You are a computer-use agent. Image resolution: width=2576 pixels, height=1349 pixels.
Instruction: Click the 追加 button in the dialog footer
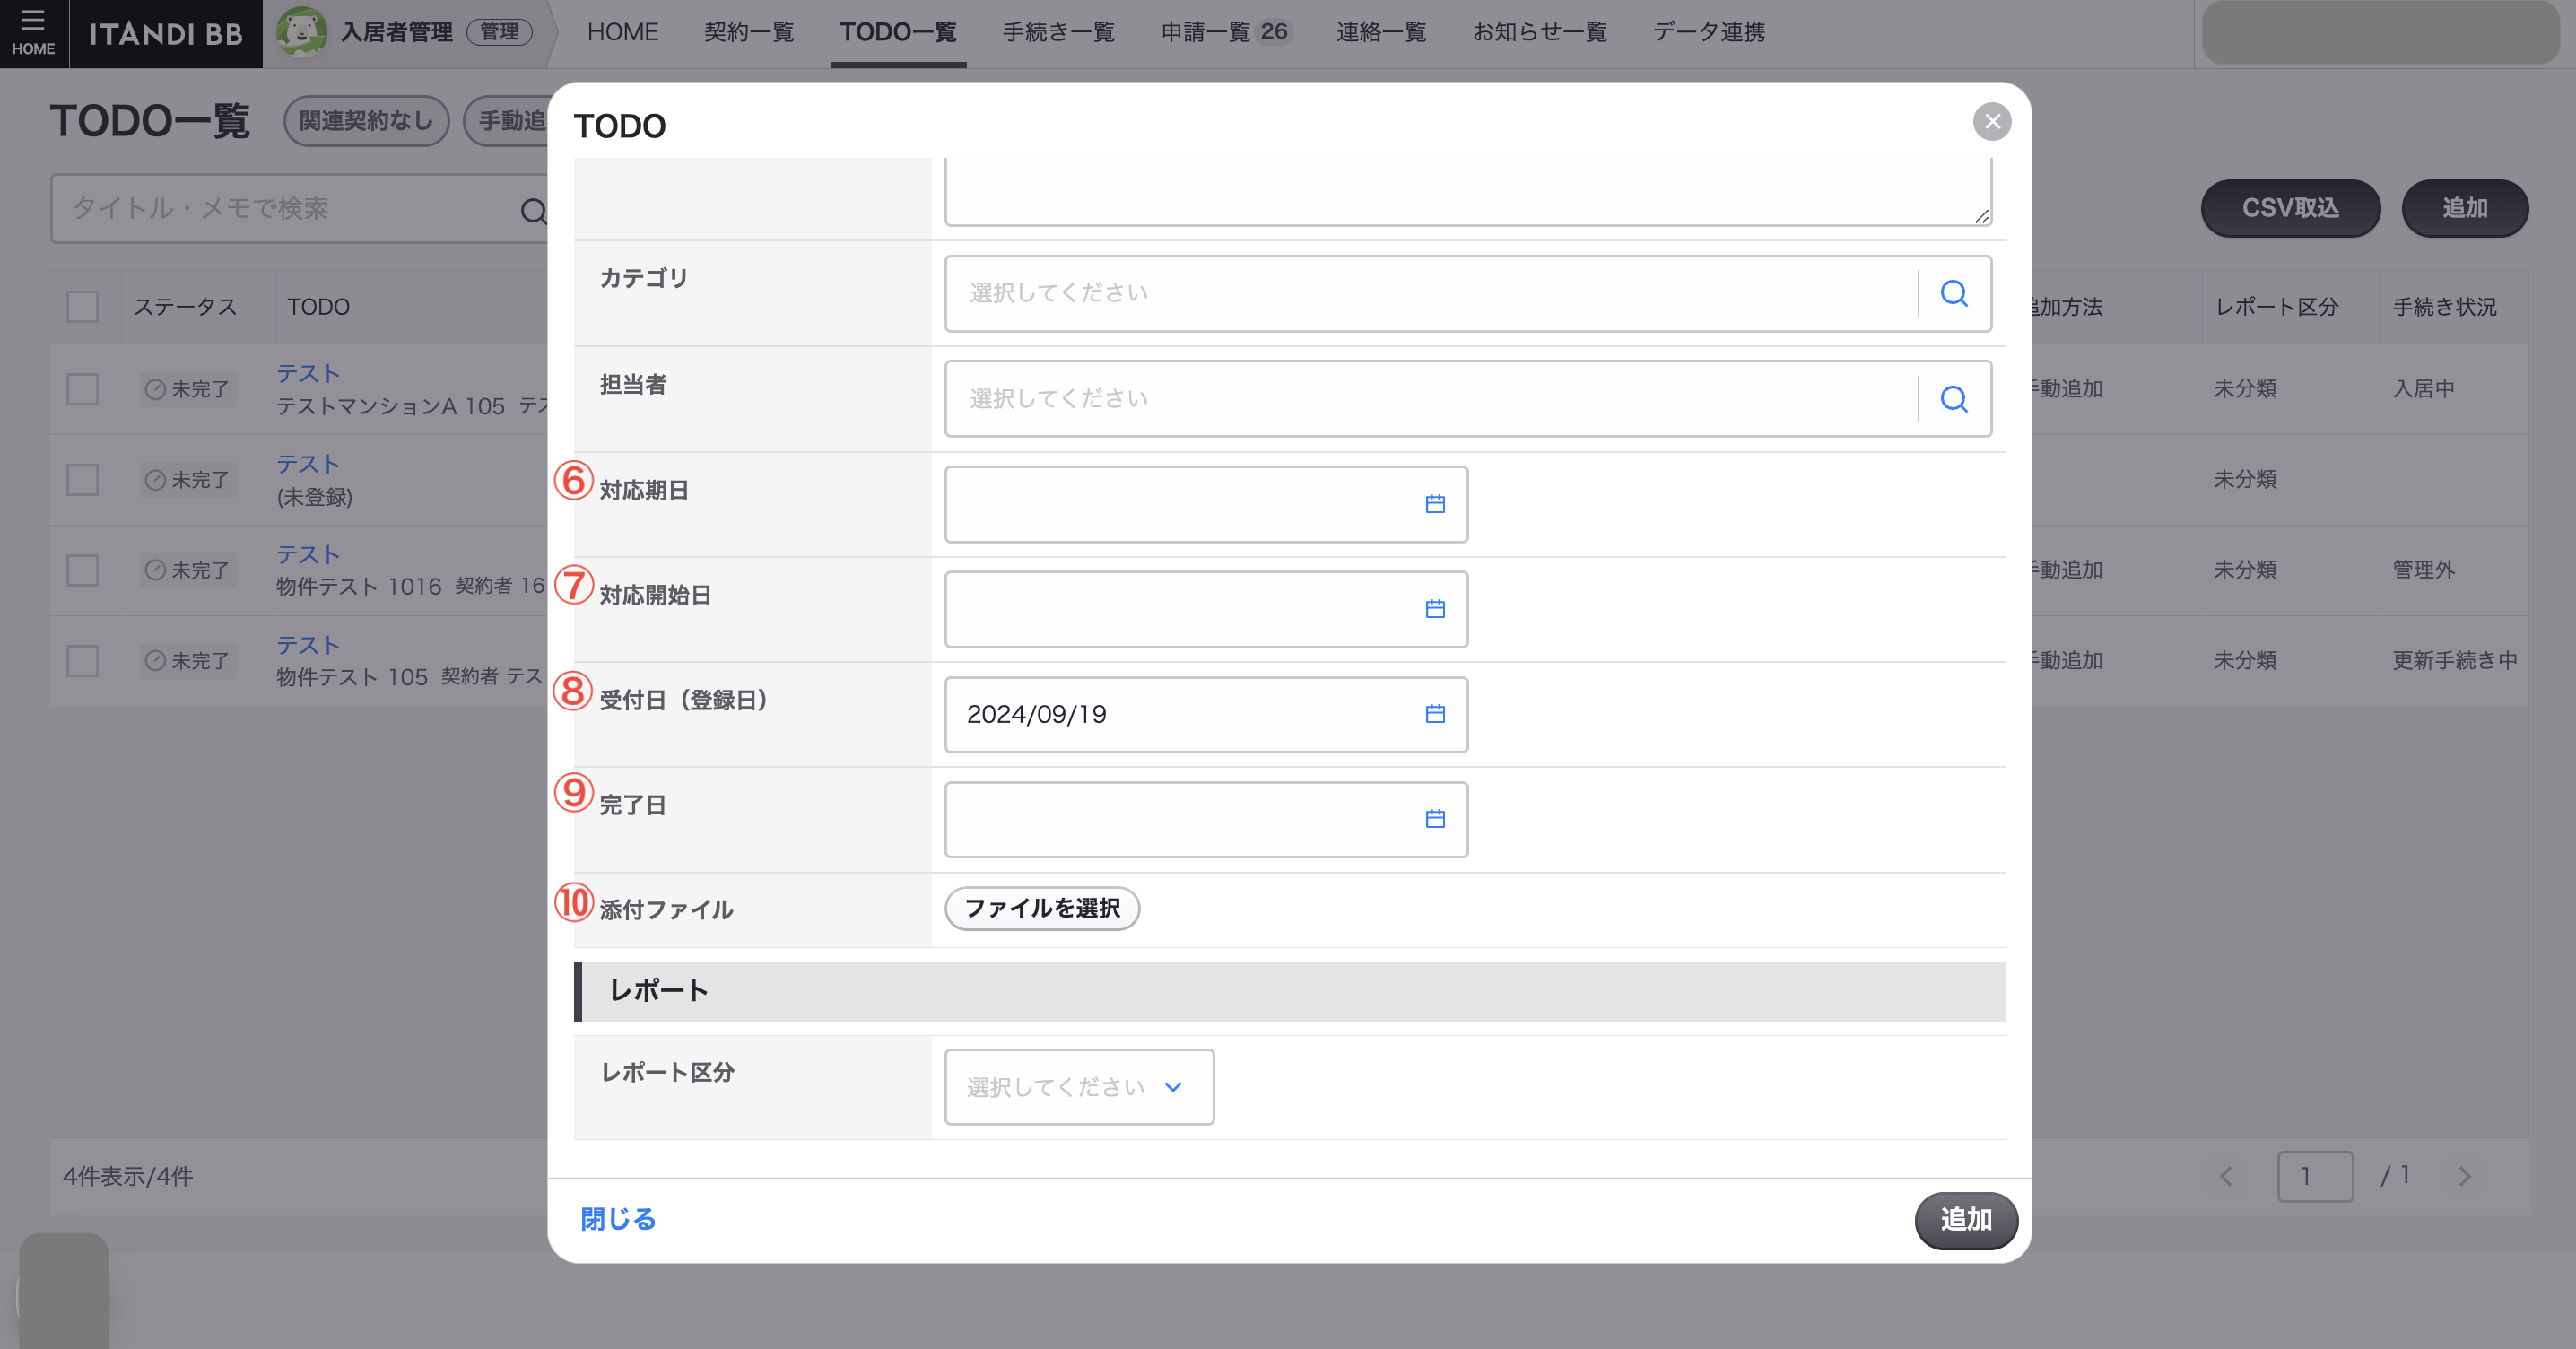1966,1220
